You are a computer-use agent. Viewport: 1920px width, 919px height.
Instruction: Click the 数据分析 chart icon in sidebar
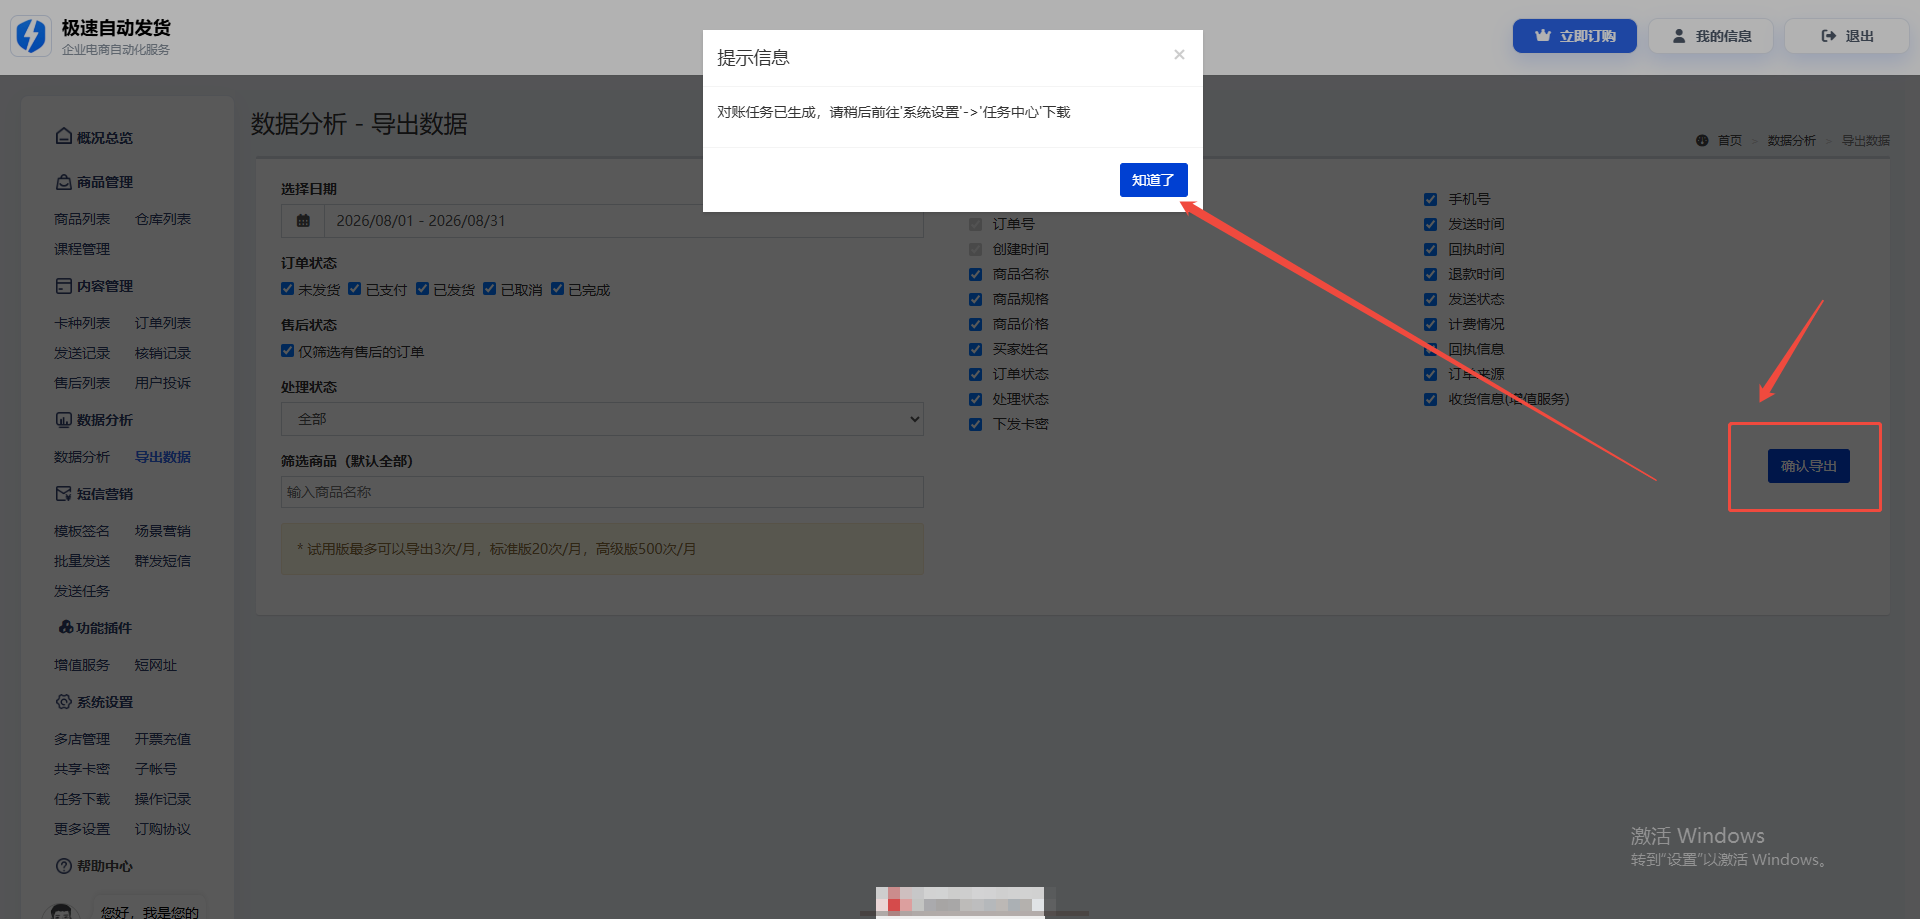click(64, 420)
